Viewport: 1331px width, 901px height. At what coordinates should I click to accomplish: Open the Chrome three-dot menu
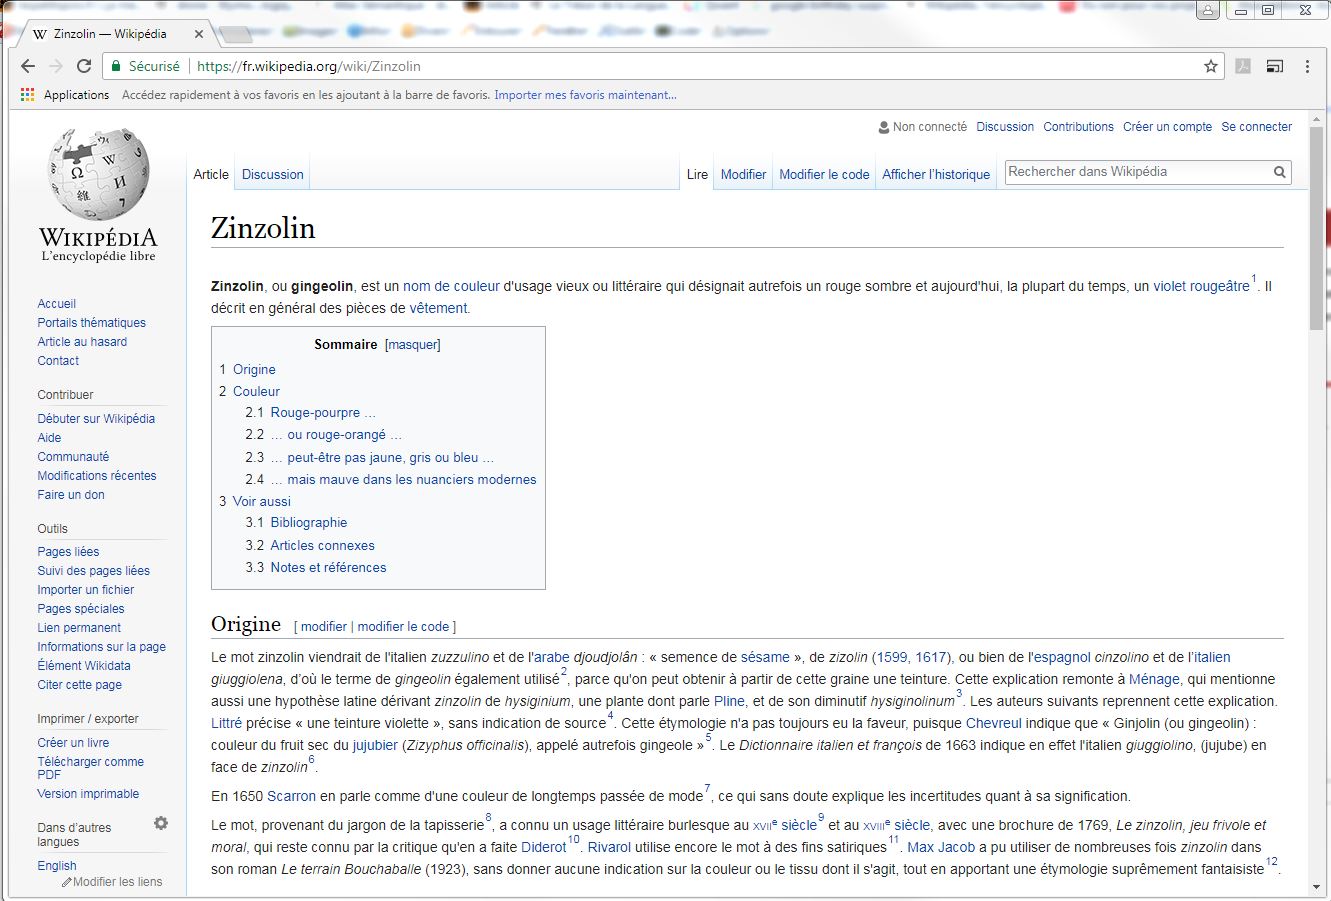tap(1307, 66)
